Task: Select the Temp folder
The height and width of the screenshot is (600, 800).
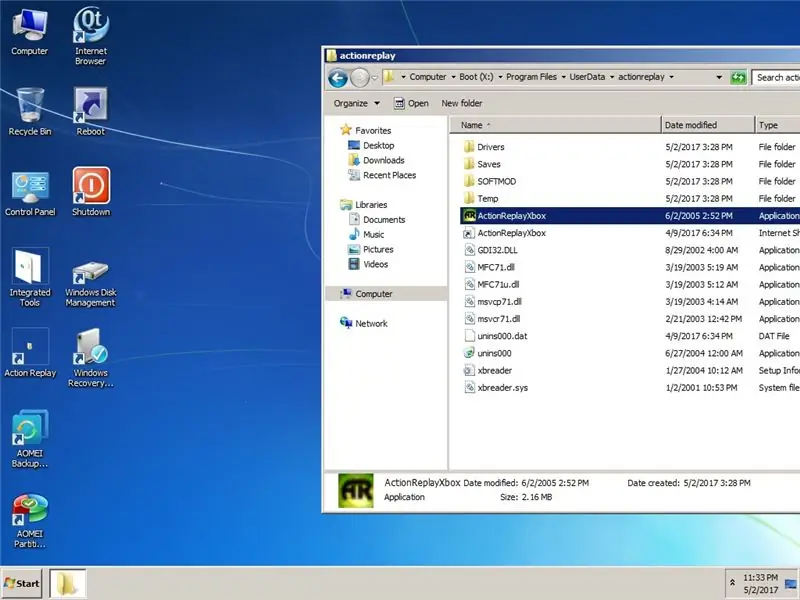Action: 481,198
